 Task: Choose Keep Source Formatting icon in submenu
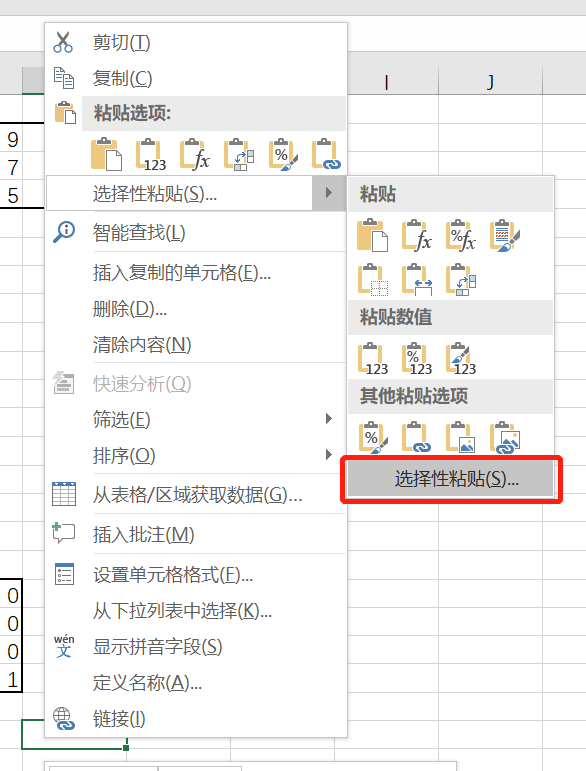[x=505, y=236]
